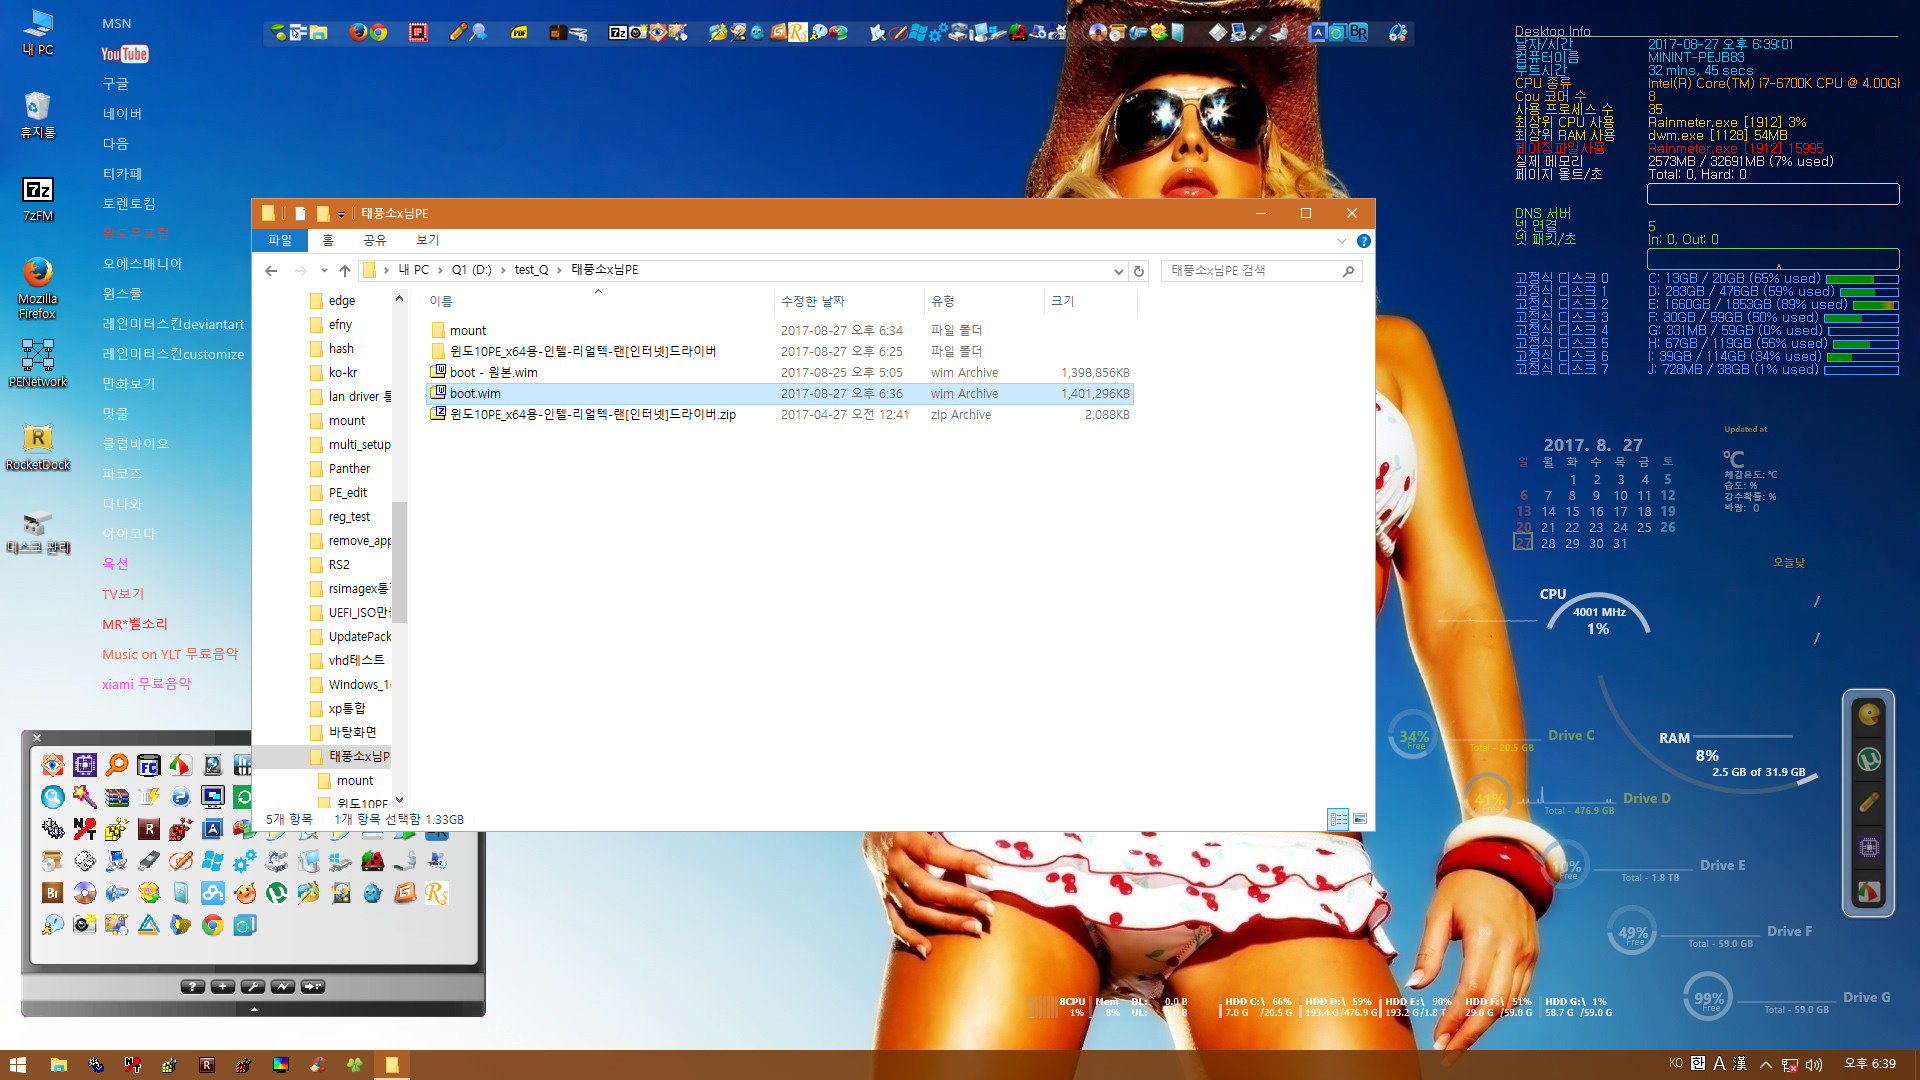Click the 홈 ribbon tab
The width and height of the screenshot is (1920, 1080).
click(x=327, y=240)
